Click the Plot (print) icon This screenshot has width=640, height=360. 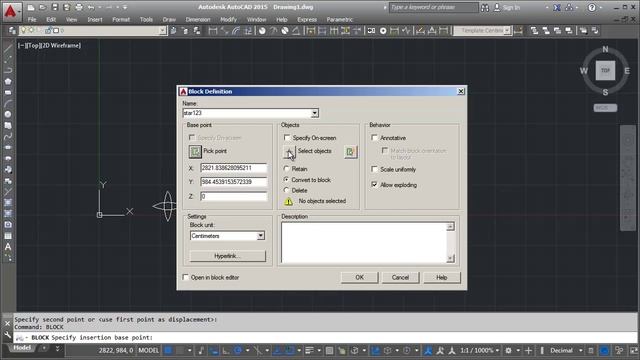tap(79, 7)
